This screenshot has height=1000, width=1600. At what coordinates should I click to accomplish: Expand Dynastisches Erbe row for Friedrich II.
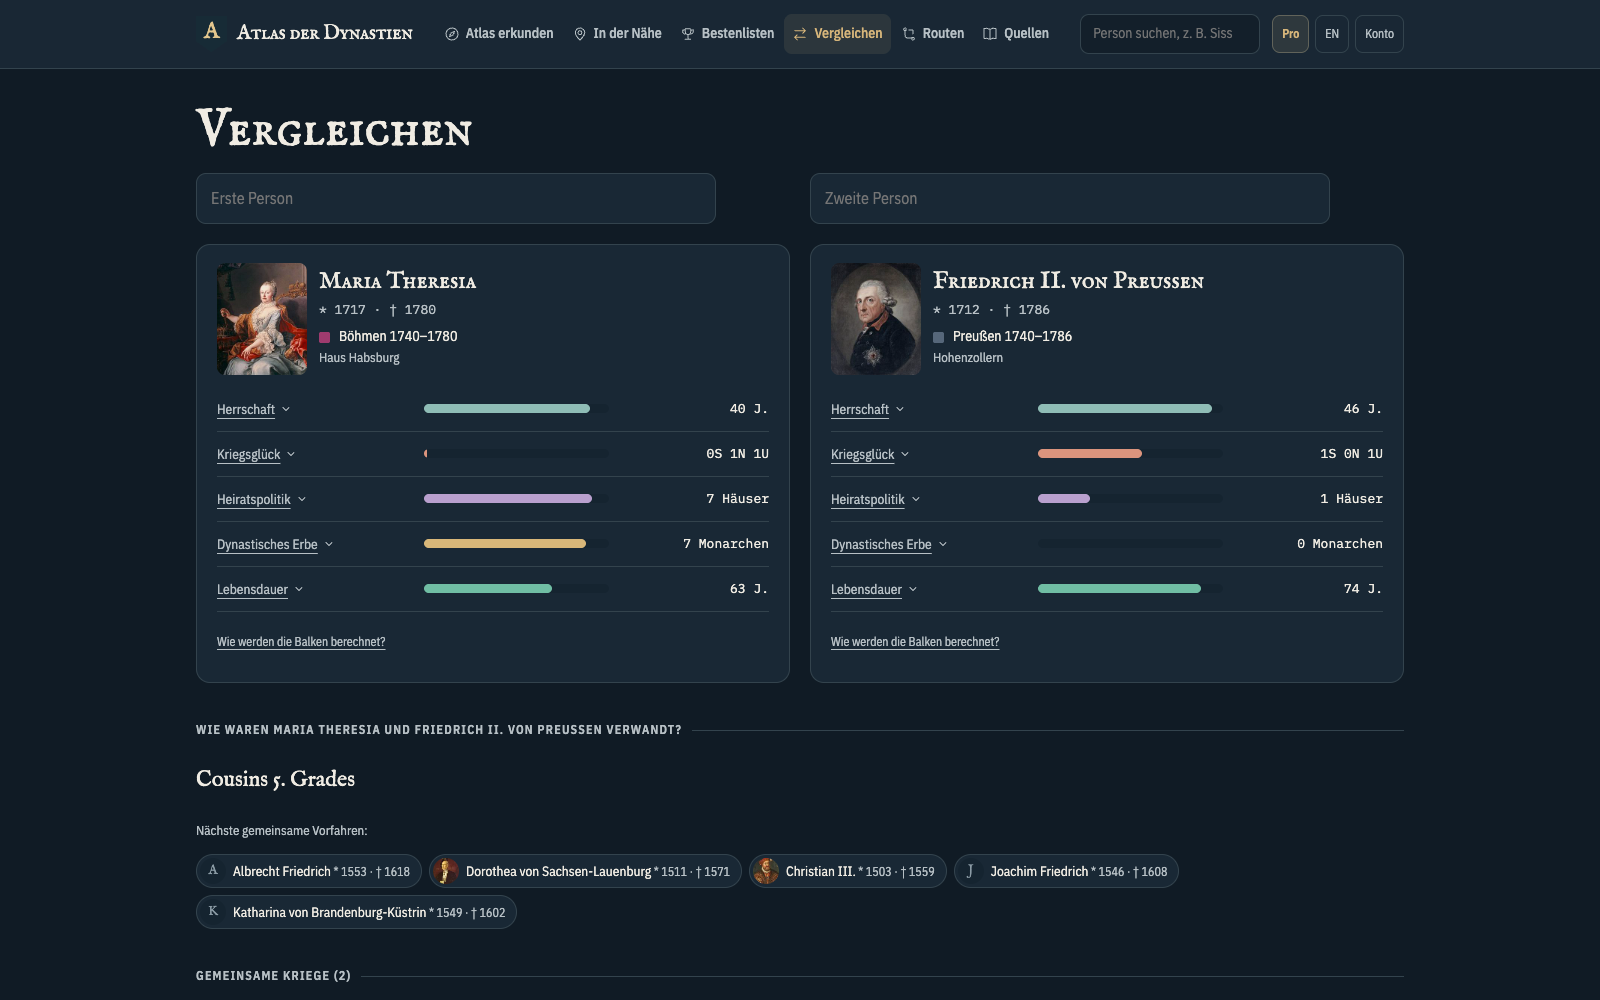coord(889,544)
